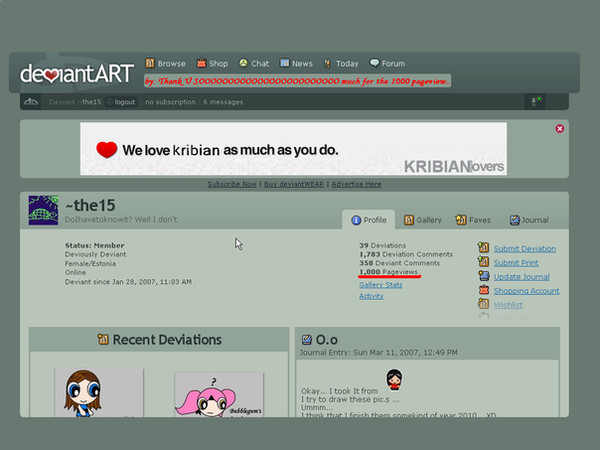The height and width of the screenshot is (450, 600).
Task: Click the Faves tab star icon
Action: [x=461, y=220]
